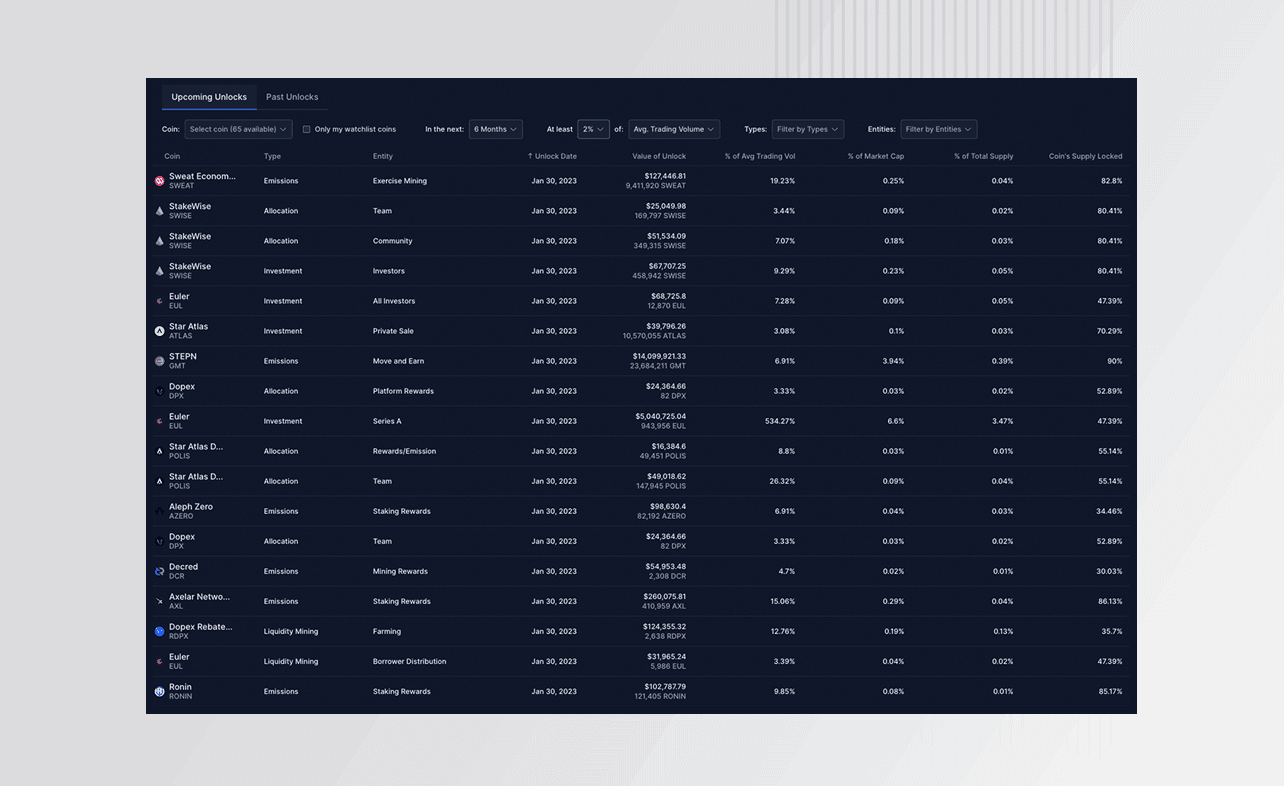The width and height of the screenshot is (1284, 786).
Task: Click the StakeWise icon in the Community row
Action: coord(159,241)
